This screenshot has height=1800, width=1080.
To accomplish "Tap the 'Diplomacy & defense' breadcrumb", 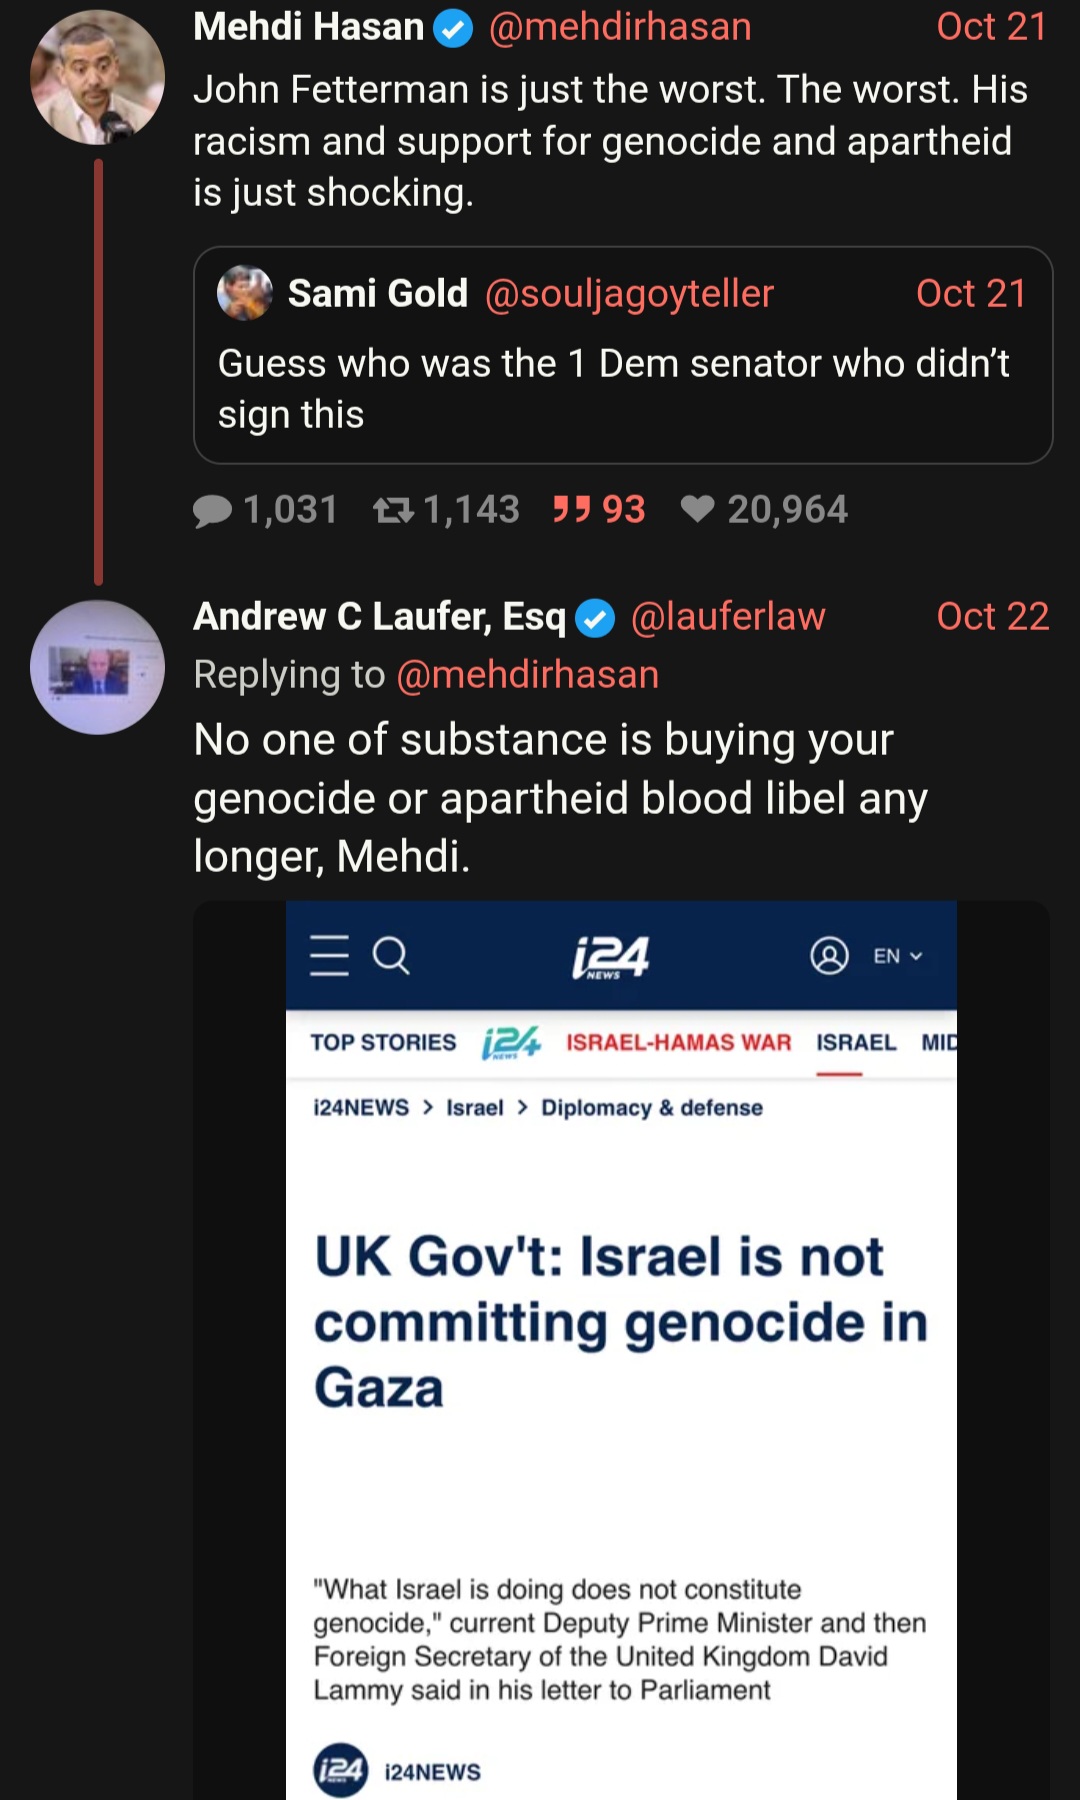I will coord(652,1108).
